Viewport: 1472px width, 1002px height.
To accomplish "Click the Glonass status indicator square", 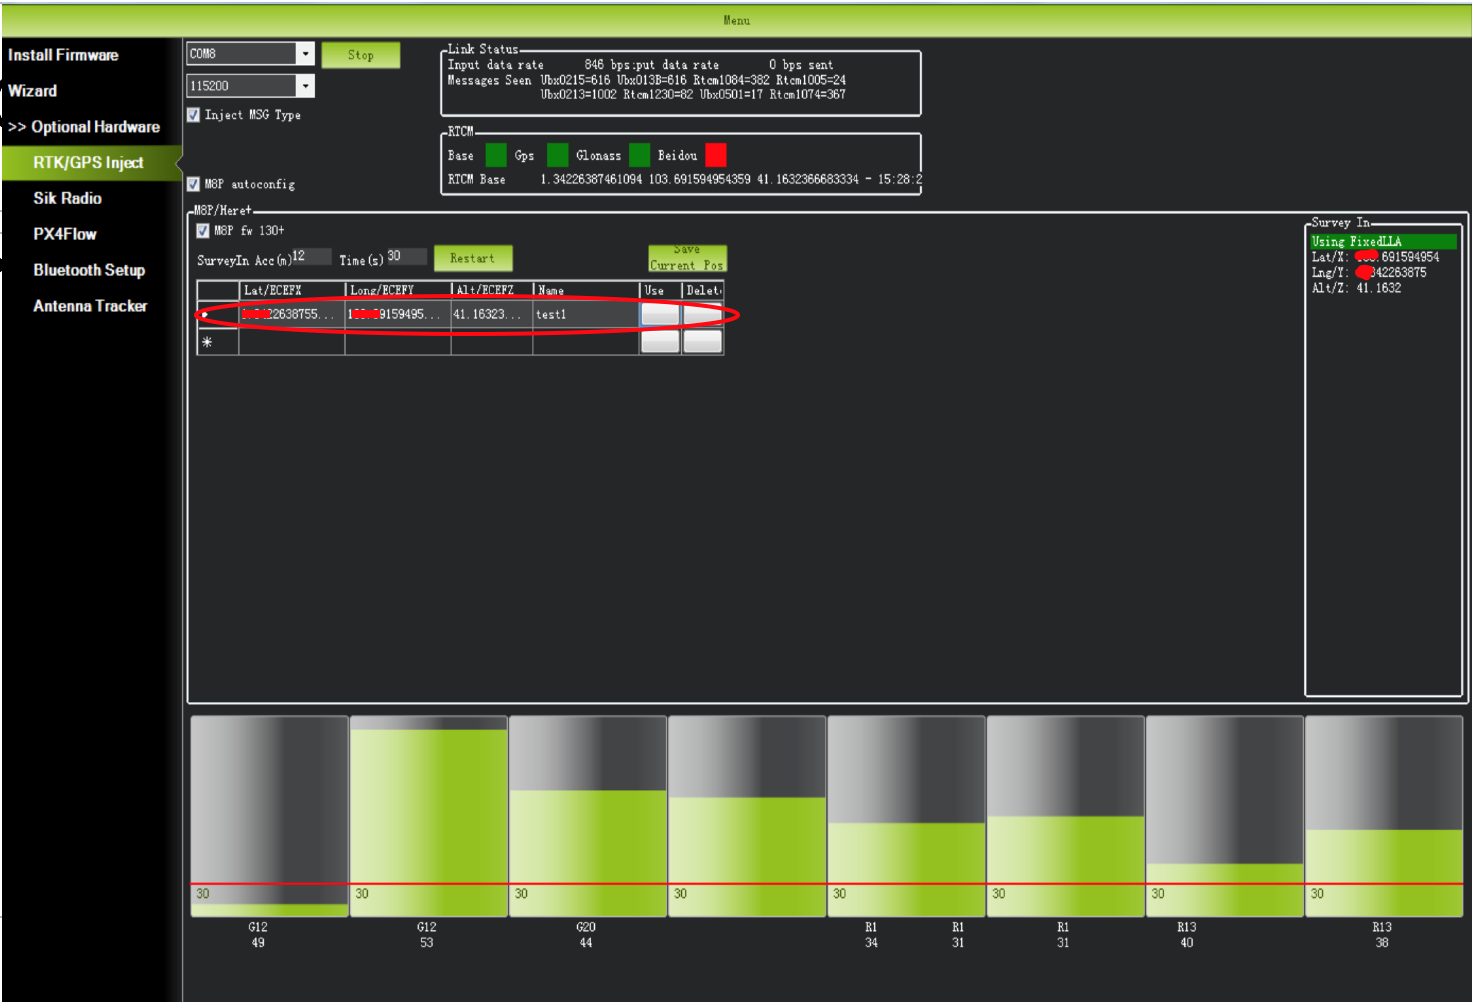I will click(x=639, y=155).
